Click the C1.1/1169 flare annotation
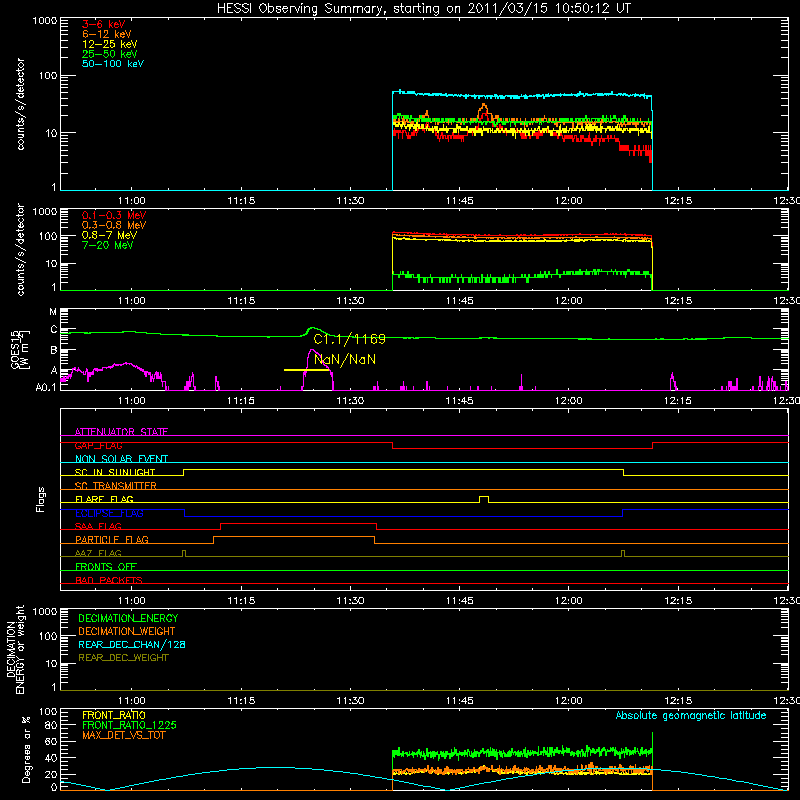800x800 pixels. point(349,339)
